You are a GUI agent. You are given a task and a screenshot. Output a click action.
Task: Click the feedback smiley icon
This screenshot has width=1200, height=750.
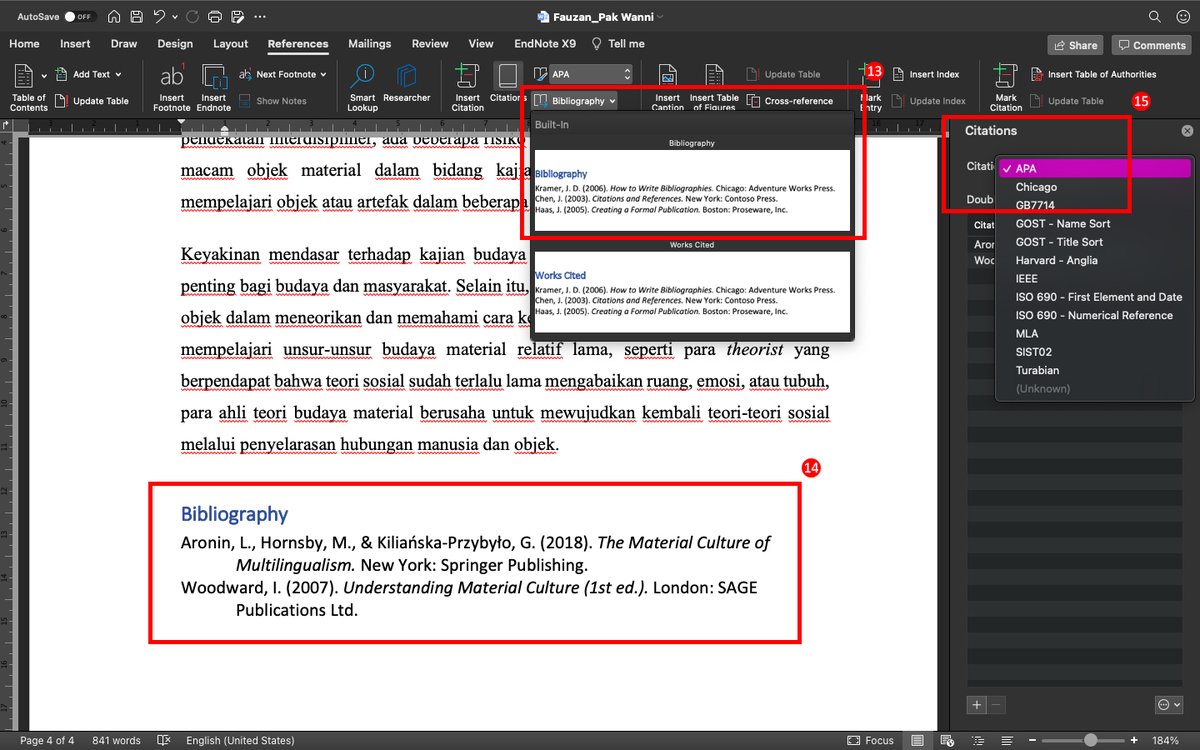click(x=1182, y=17)
